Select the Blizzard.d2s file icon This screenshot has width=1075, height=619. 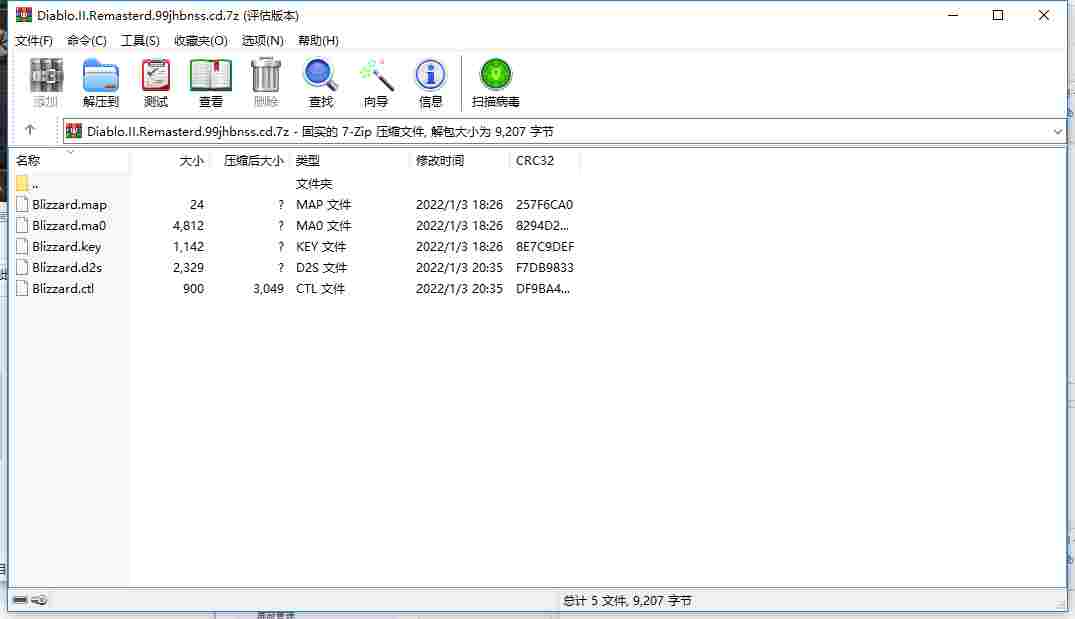[x=22, y=267]
